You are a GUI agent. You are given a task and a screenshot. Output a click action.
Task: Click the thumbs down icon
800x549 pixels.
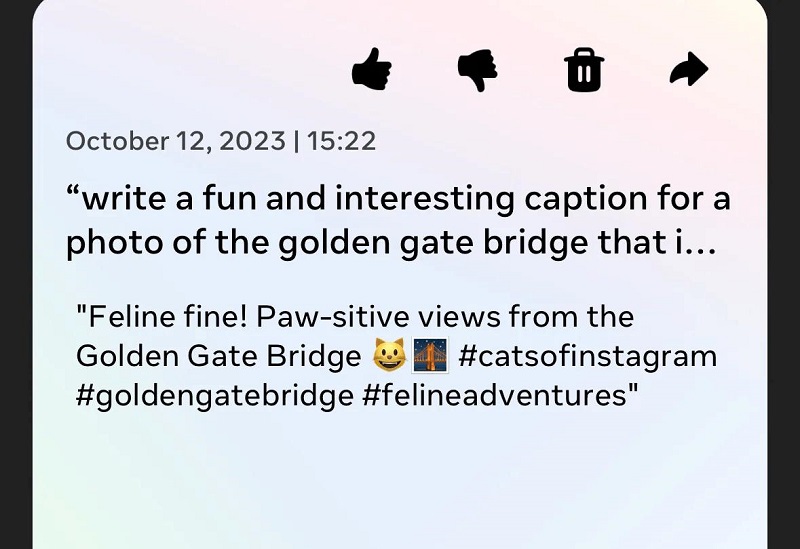pos(478,70)
